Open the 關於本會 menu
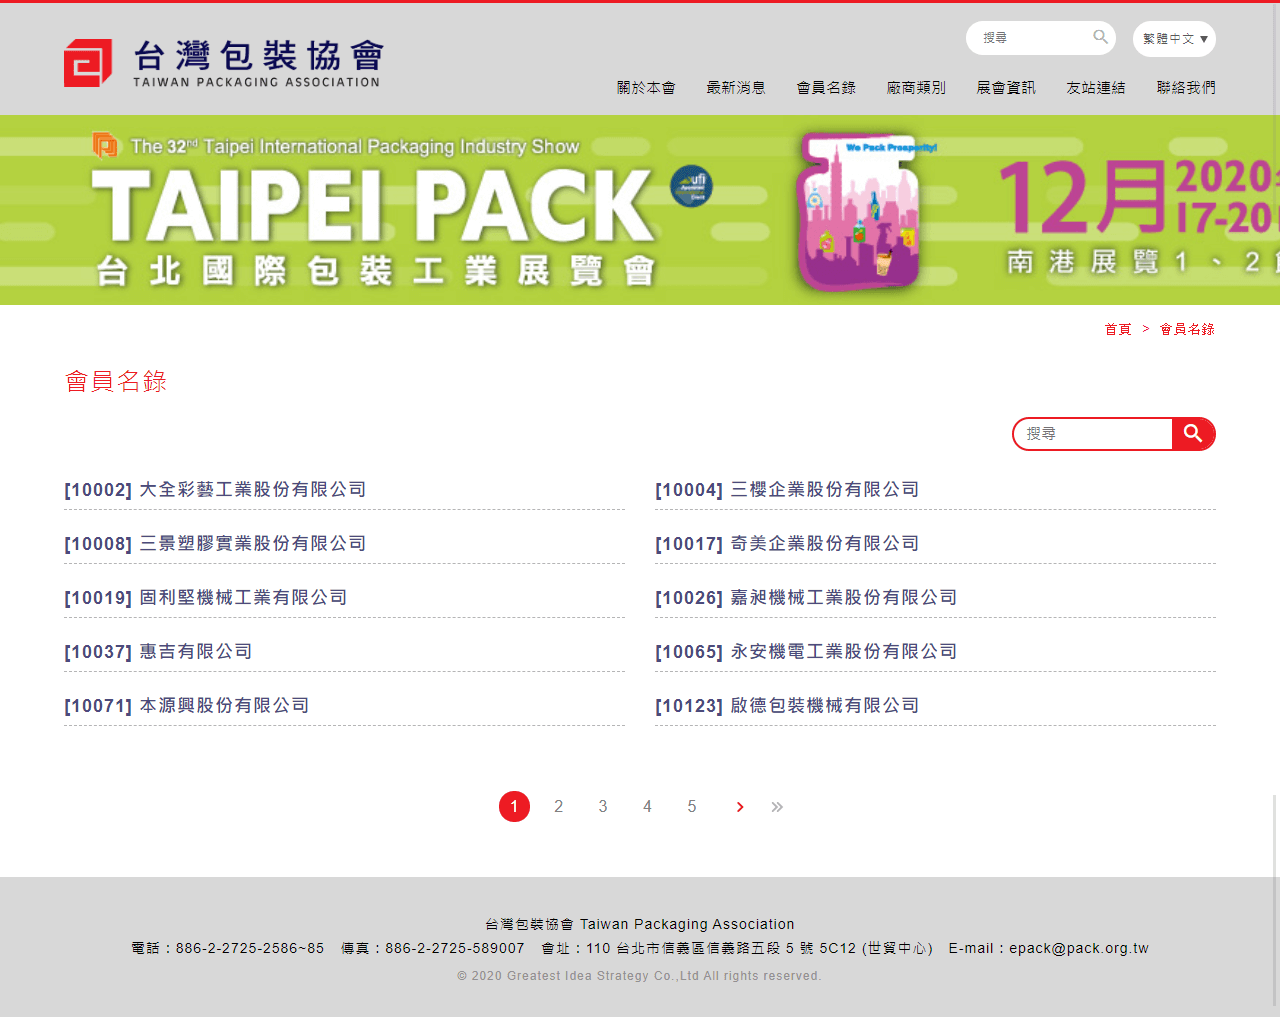The height and width of the screenshot is (1017, 1280). pos(646,88)
